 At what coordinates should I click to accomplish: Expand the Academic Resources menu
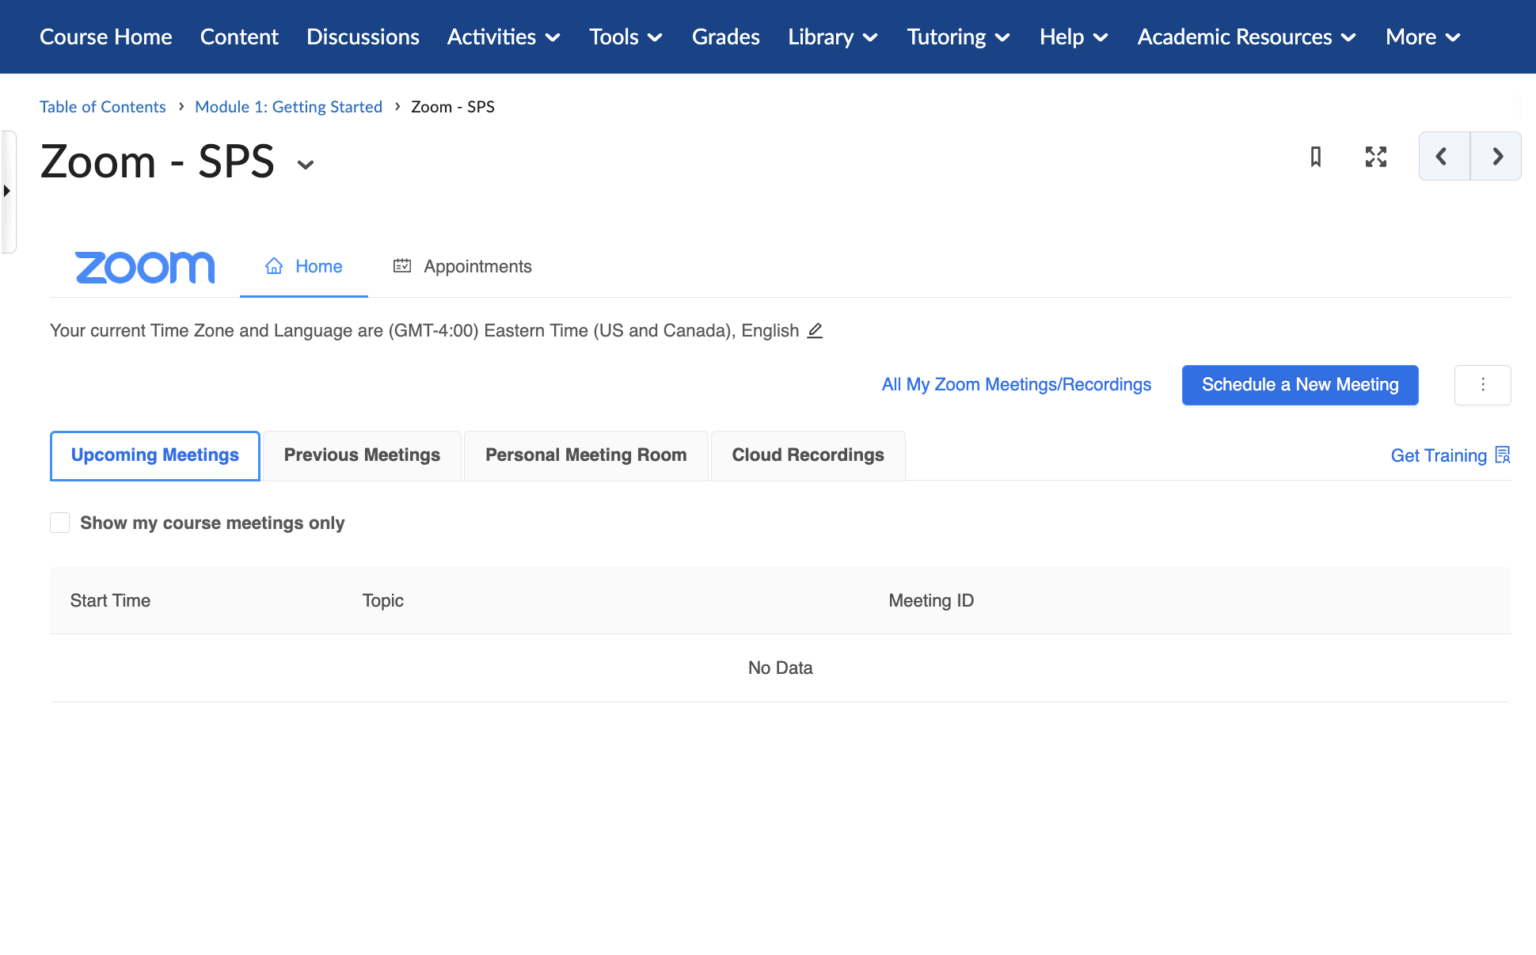pyautogui.click(x=1245, y=37)
